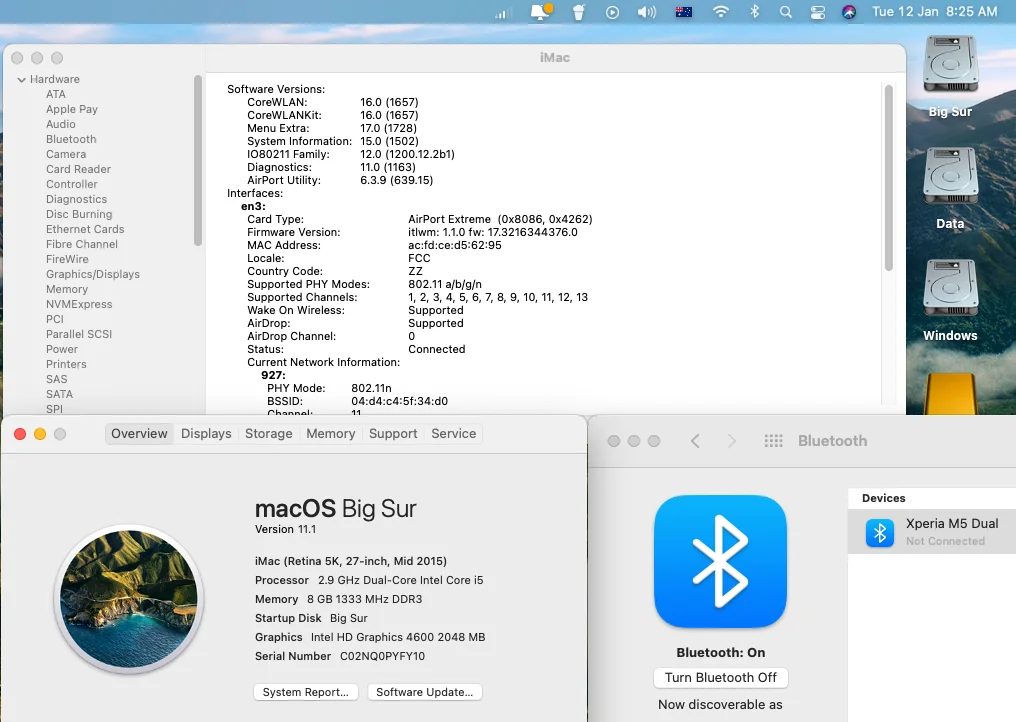
Task: Select Memory in the Hardware sidebar
Action: click(67, 289)
